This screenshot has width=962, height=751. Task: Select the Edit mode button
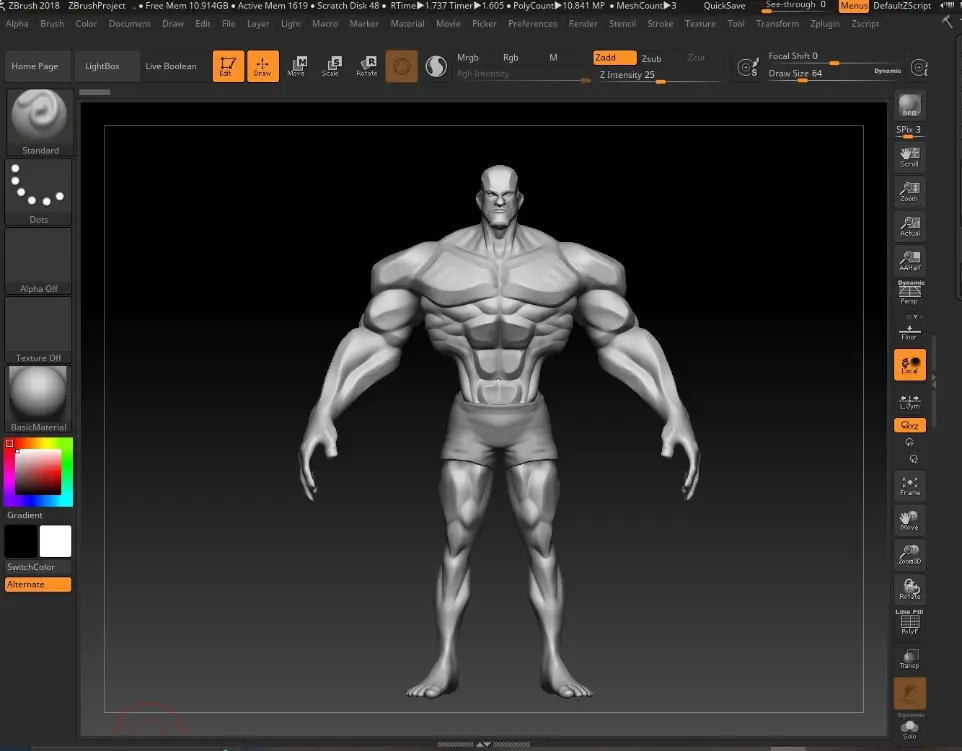pyautogui.click(x=228, y=66)
